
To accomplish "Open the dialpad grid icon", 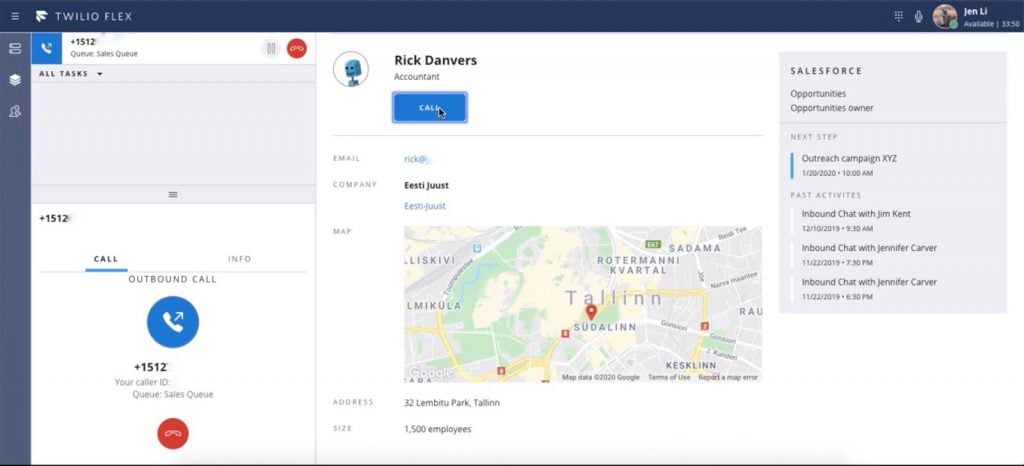I will 898,16.
